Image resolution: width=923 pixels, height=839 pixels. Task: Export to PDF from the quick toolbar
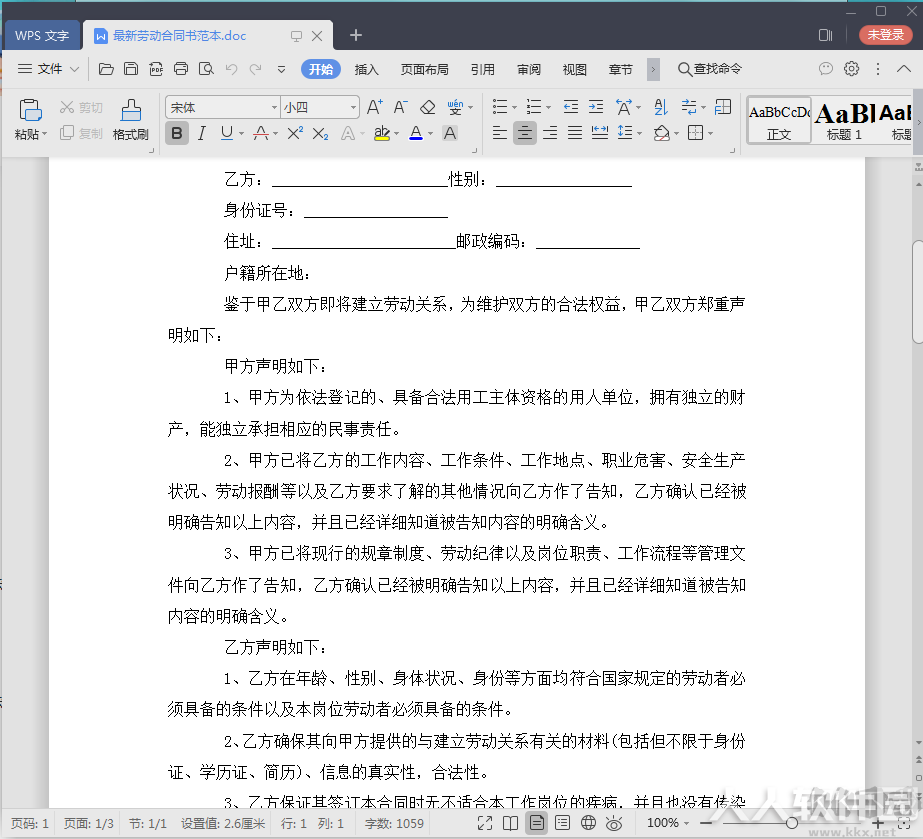tap(156, 69)
